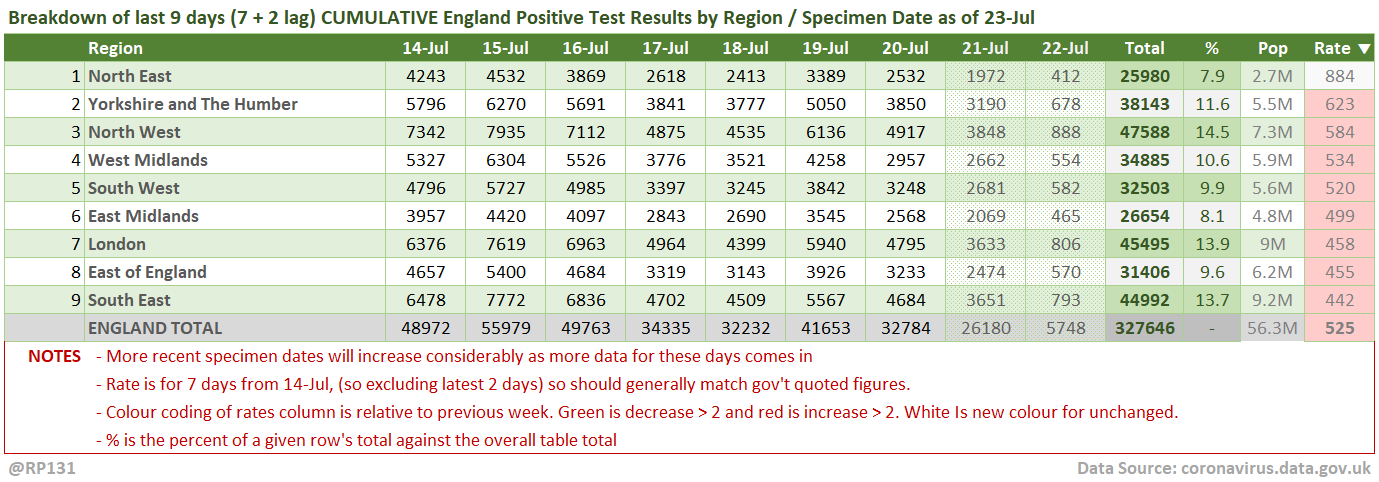Click the @RP131 author handle
1379x482 pixels.
click(42, 468)
